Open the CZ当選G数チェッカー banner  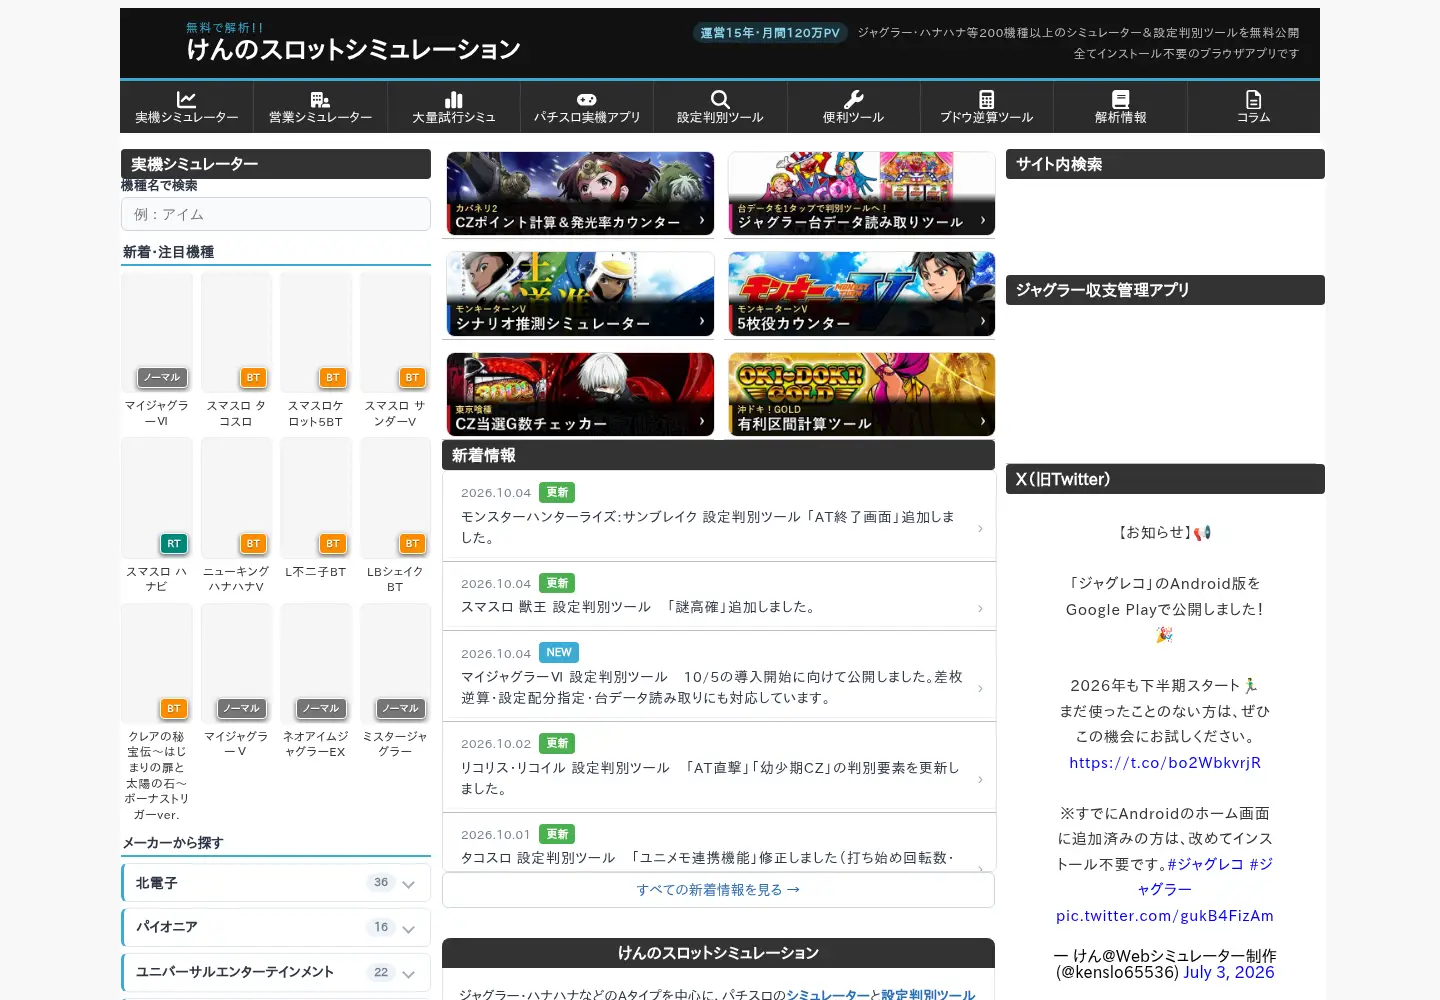click(580, 394)
